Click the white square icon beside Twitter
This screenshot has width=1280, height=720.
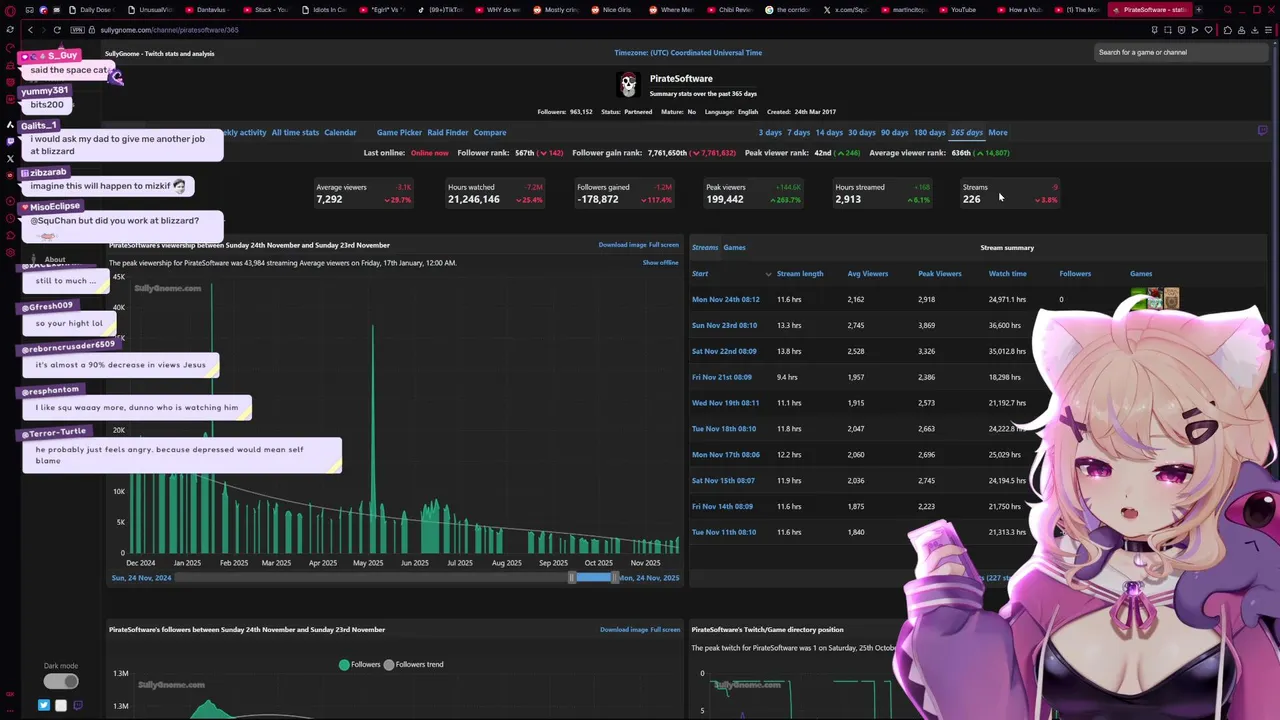[61, 705]
